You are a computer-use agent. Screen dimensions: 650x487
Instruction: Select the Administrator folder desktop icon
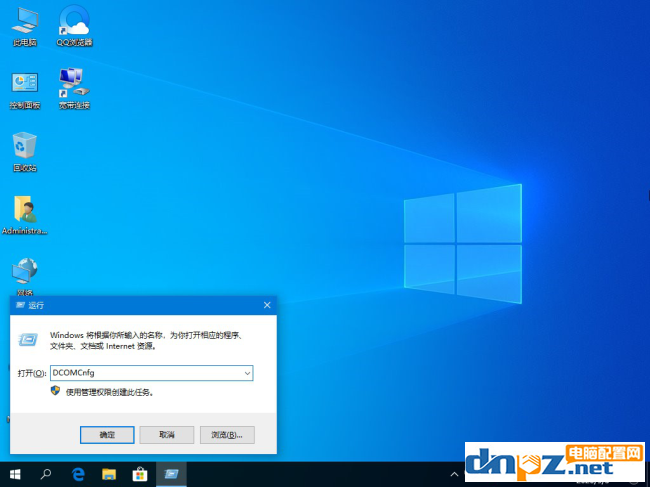(25, 215)
